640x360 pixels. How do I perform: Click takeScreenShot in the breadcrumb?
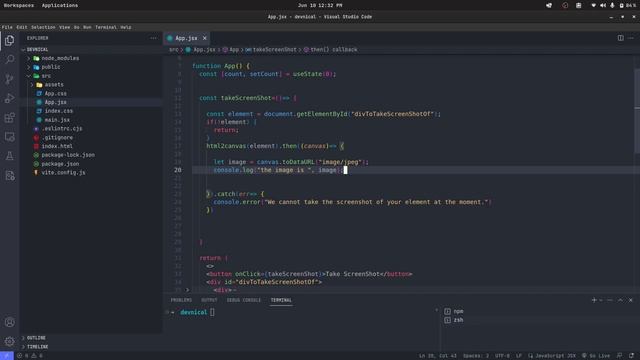pos(274,49)
